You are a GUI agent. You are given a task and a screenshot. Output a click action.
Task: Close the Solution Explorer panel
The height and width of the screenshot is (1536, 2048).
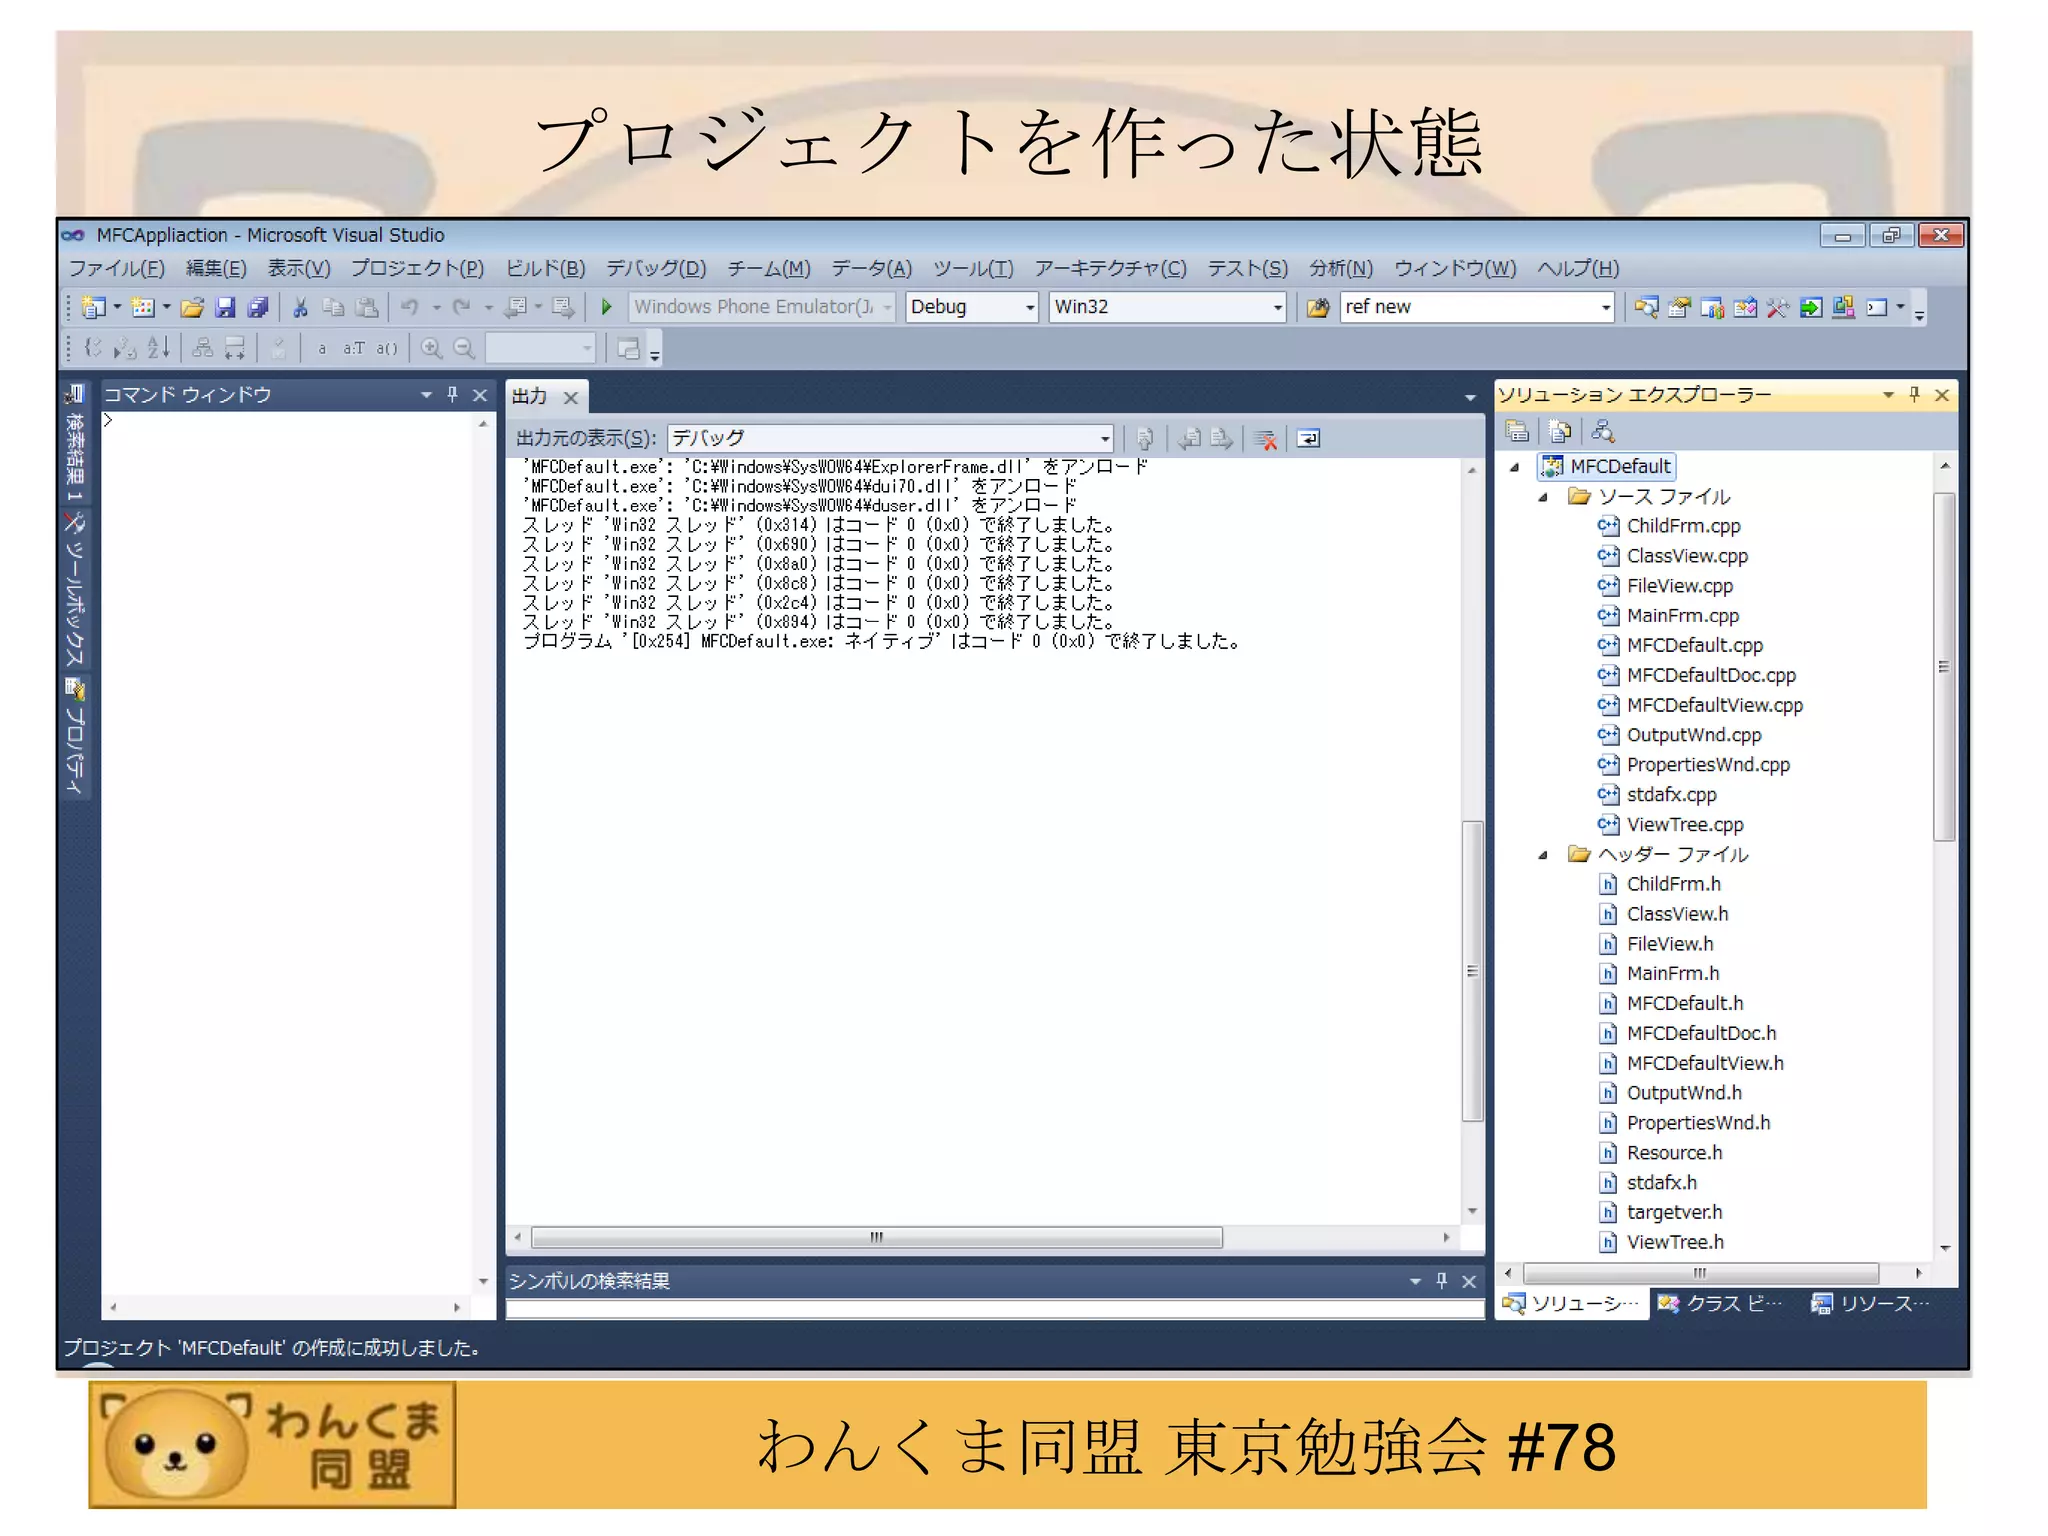(1942, 395)
